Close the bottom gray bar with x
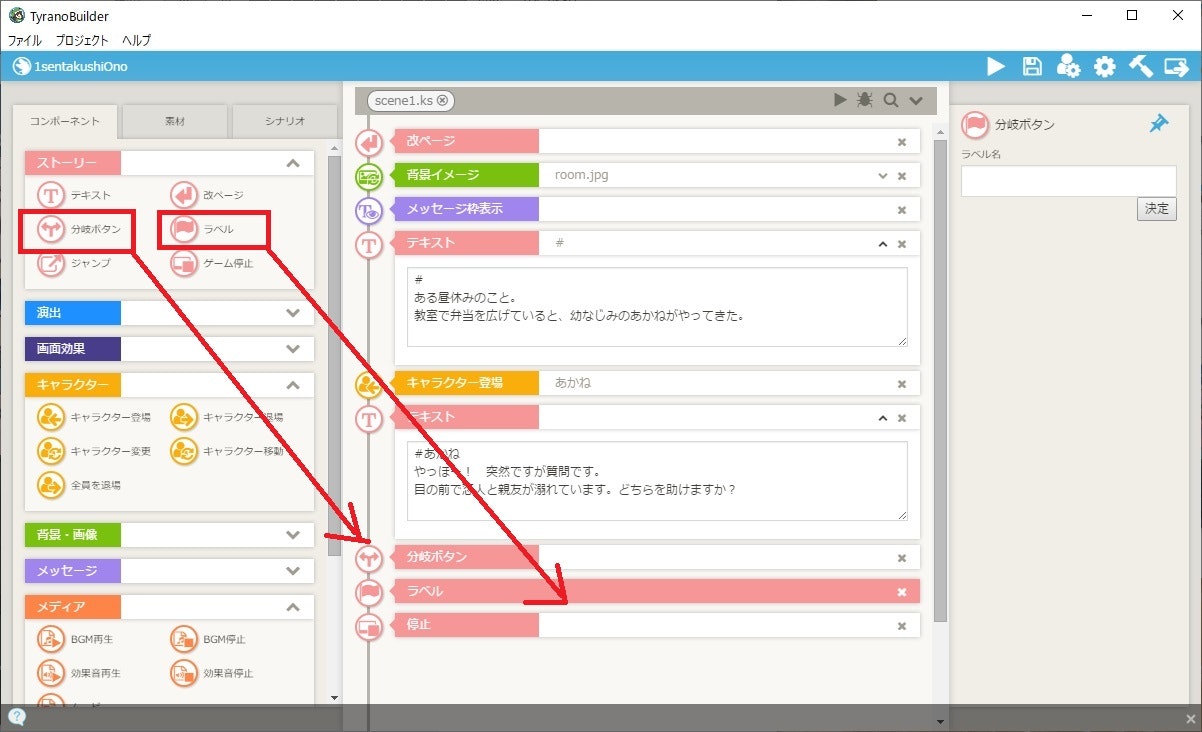 [1189, 718]
